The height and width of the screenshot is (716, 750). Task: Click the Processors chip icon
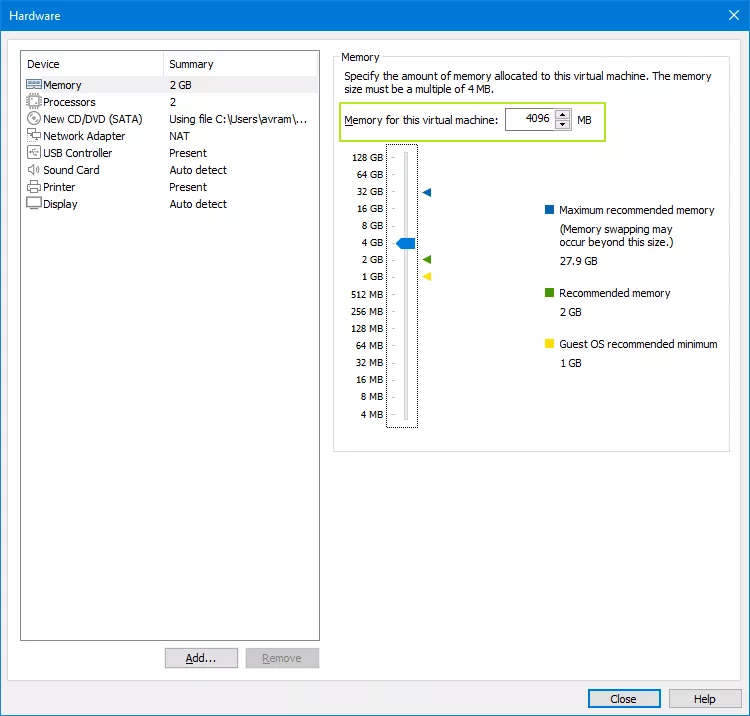coord(34,101)
